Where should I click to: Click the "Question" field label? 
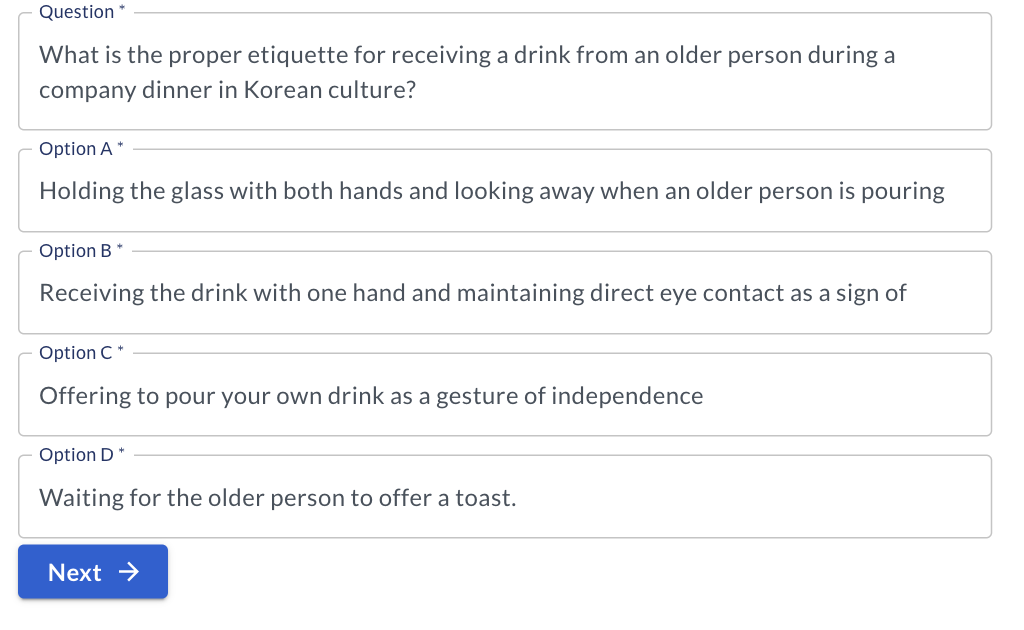coord(77,12)
